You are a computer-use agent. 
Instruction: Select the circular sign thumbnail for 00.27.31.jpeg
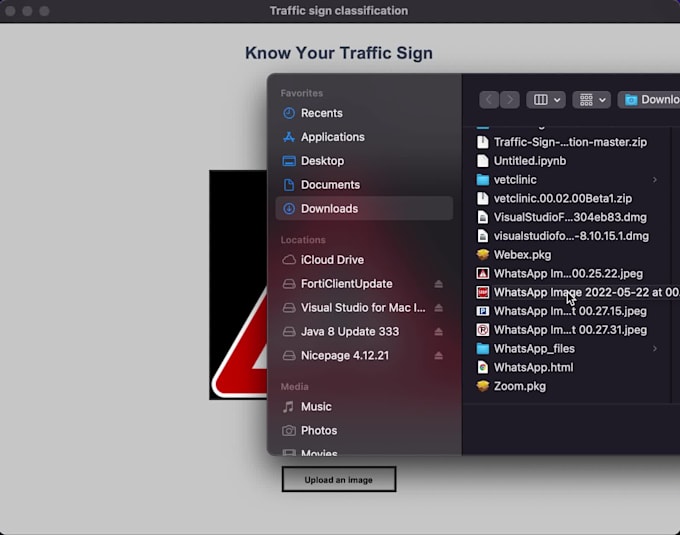pyautogui.click(x=483, y=330)
